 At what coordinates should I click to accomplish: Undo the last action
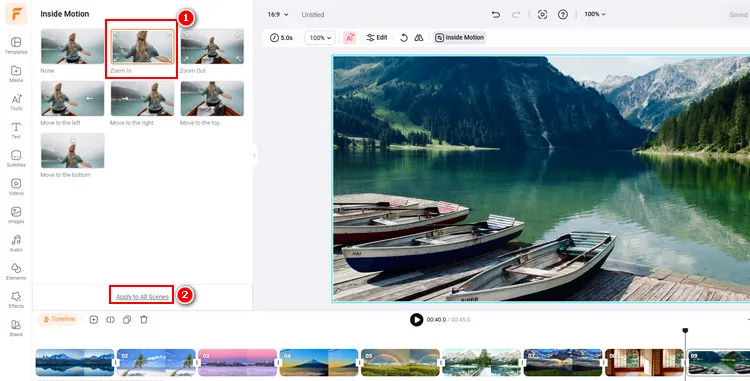[496, 14]
